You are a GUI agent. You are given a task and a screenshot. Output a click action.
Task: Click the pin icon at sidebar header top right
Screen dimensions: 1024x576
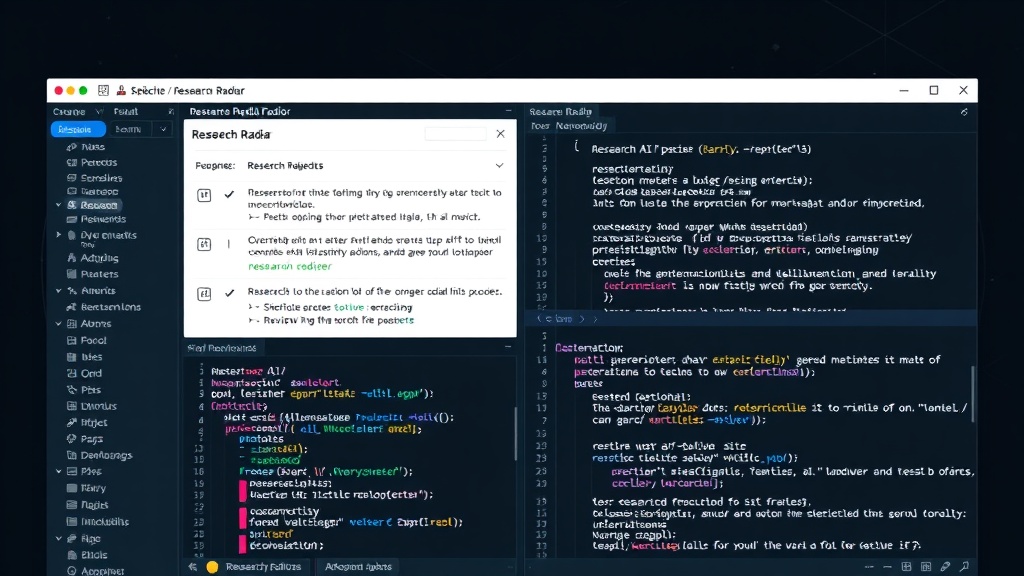coord(171,112)
